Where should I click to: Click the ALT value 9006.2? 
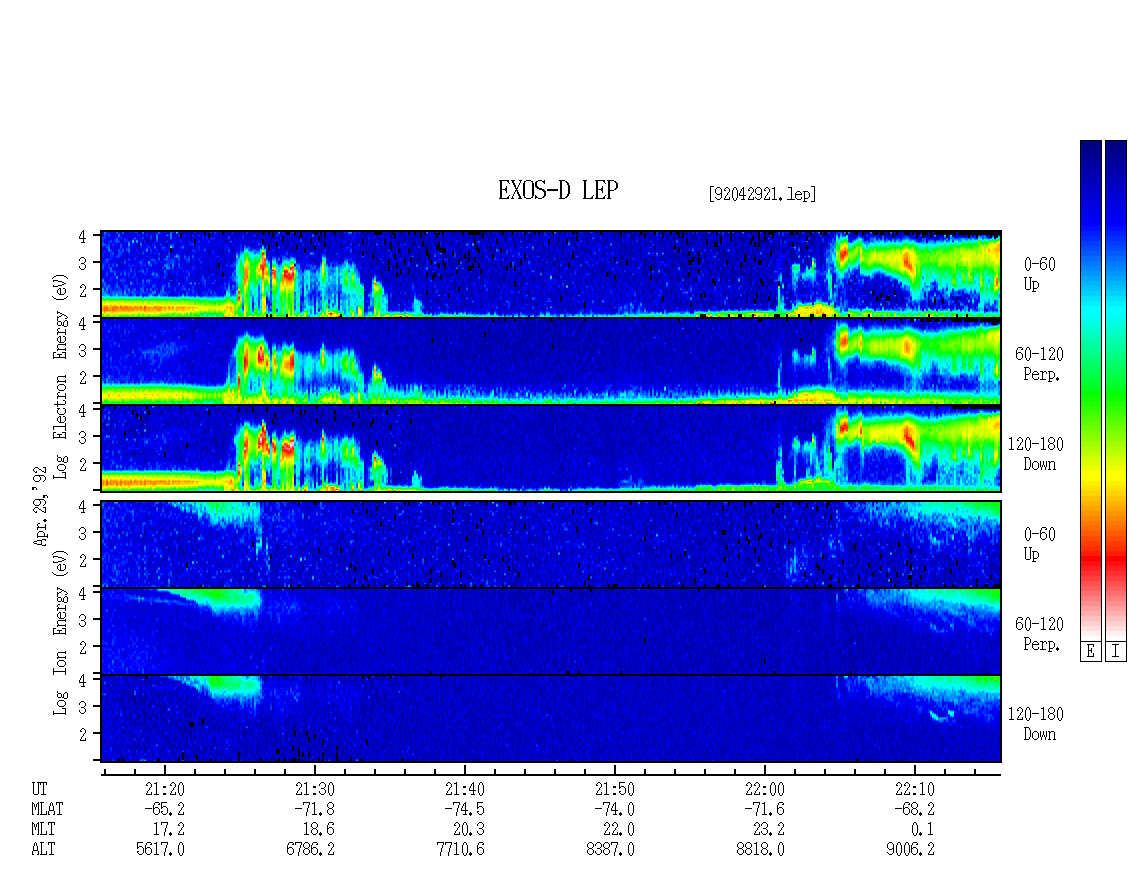click(909, 850)
